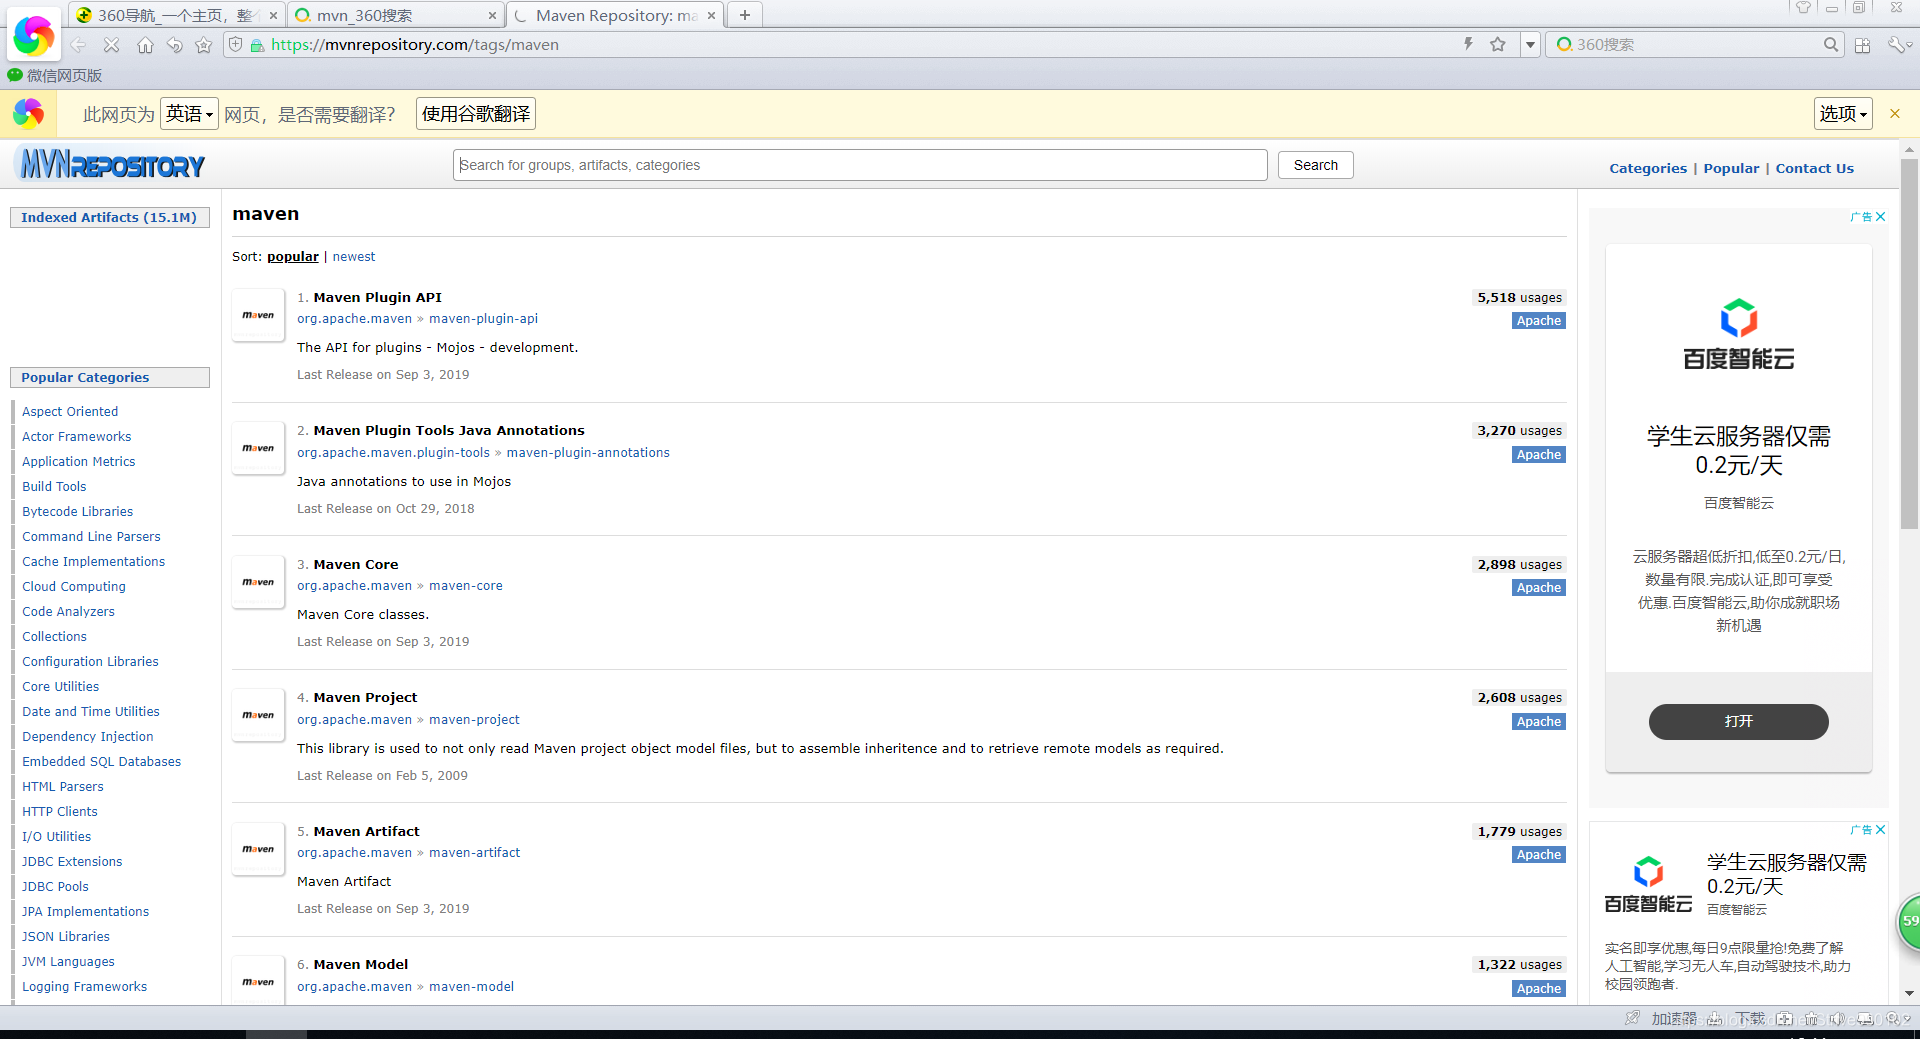This screenshot has width=1920, height=1039.
Task: Click the Search button
Action: pyautogui.click(x=1315, y=165)
